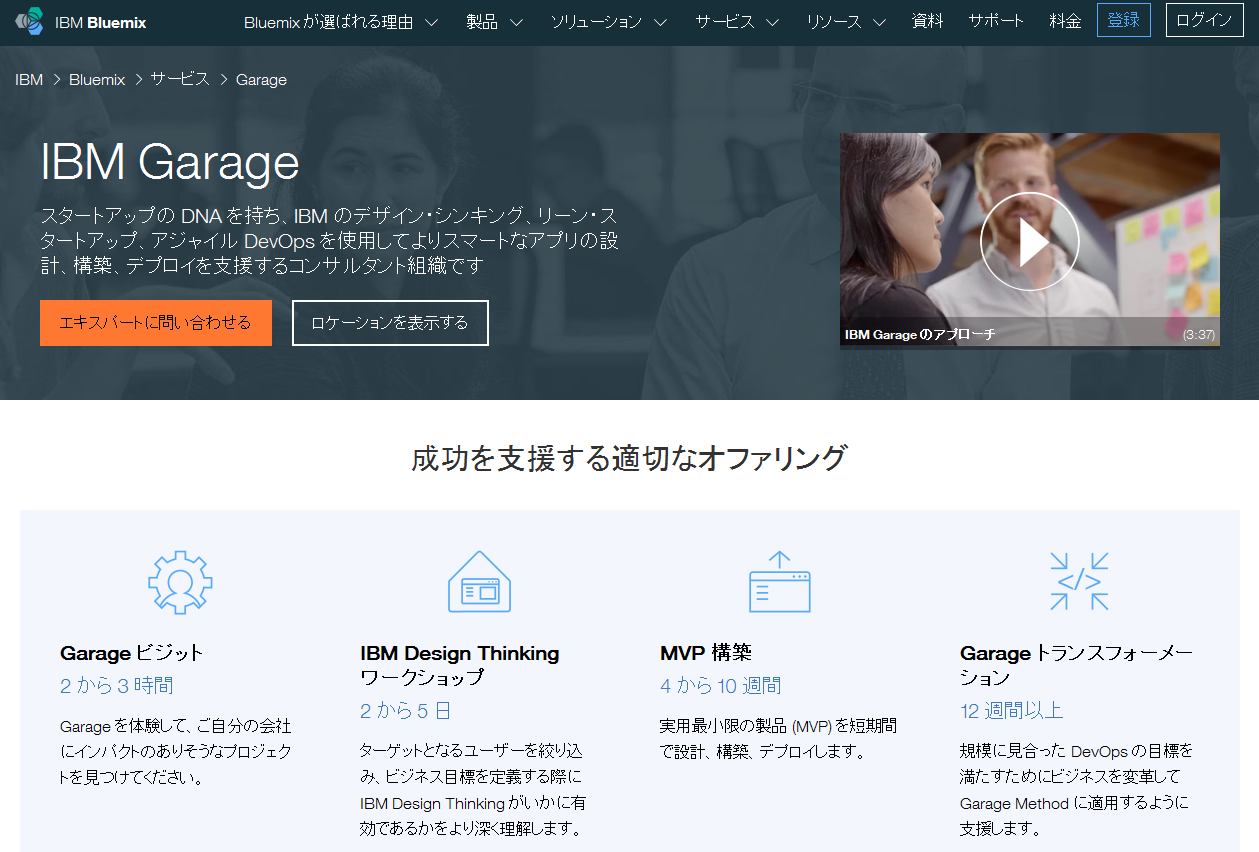Click the IBM Garage のアプローチ video caption

click(920, 335)
